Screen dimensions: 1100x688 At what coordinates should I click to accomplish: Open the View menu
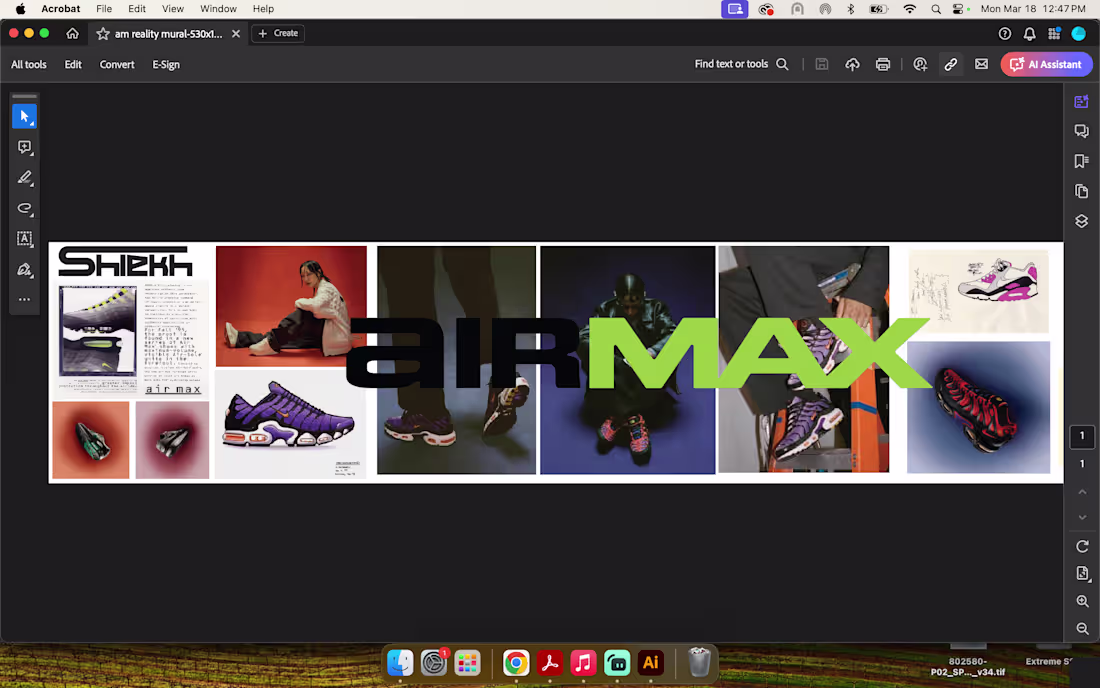click(173, 8)
